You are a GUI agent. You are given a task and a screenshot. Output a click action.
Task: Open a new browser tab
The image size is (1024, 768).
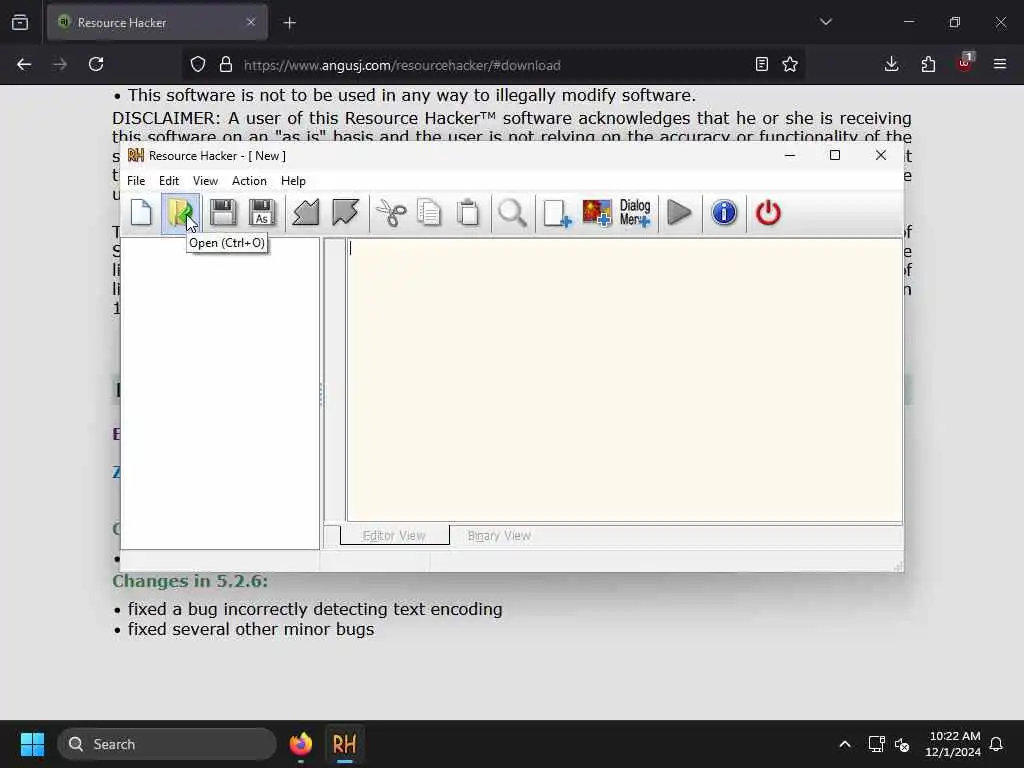(290, 23)
